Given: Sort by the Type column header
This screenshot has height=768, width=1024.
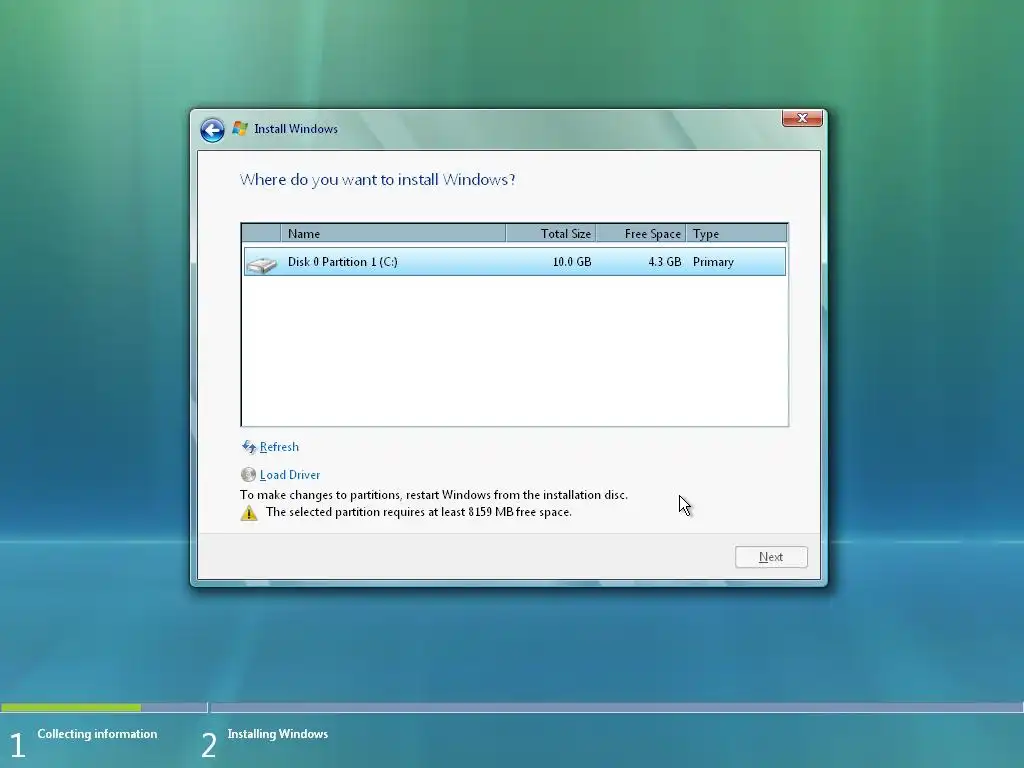Looking at the screenshot, I should click(x=737, y=233).
